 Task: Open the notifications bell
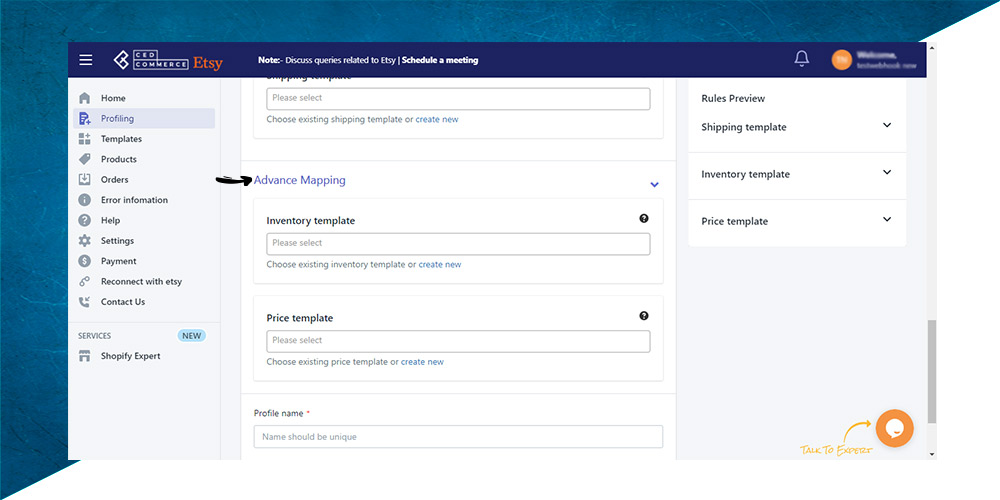pyautogui.click(x=802, y=59)
